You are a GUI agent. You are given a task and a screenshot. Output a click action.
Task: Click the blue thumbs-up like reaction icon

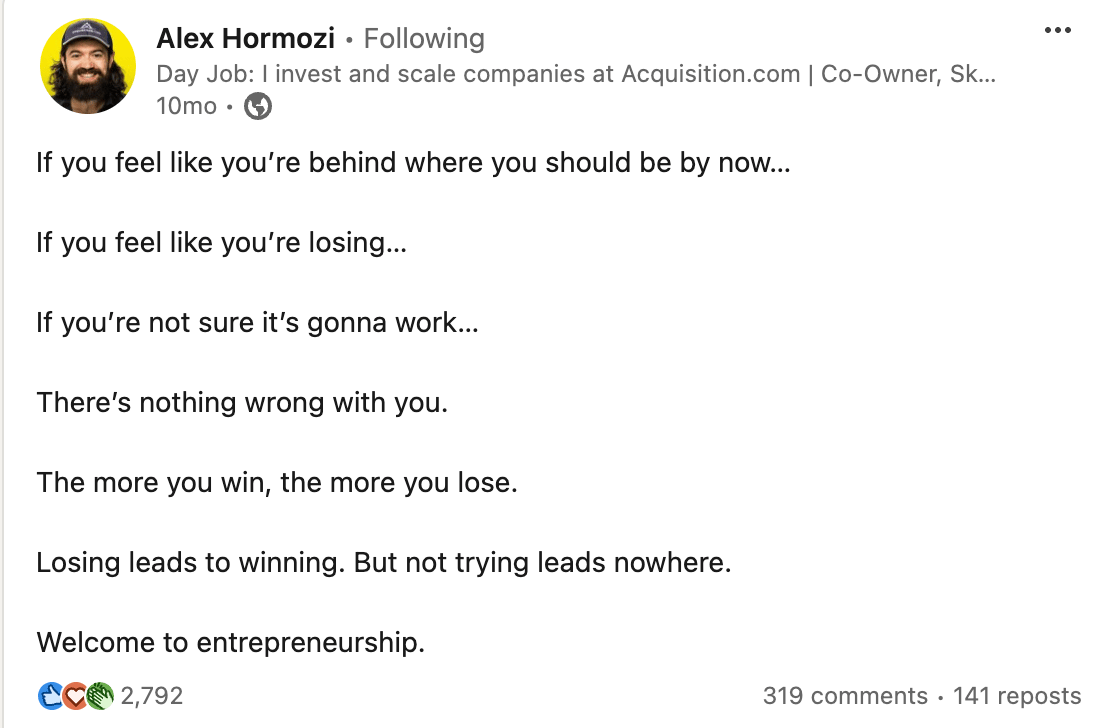(50, 695)
